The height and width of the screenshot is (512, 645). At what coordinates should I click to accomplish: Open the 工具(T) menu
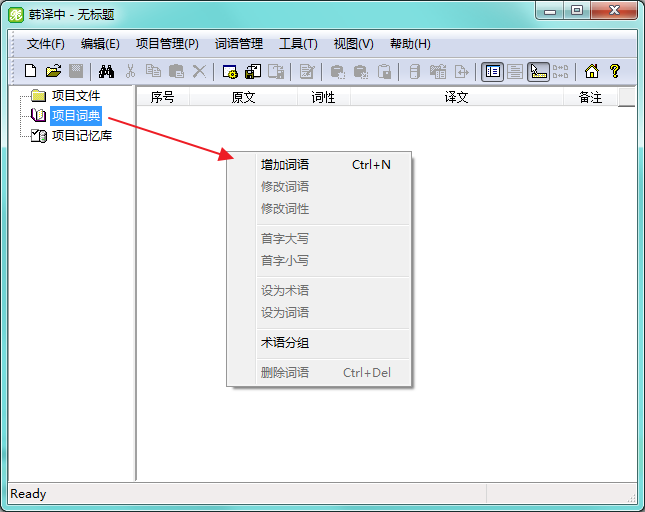pyautogui.click(x=298, y=44)
